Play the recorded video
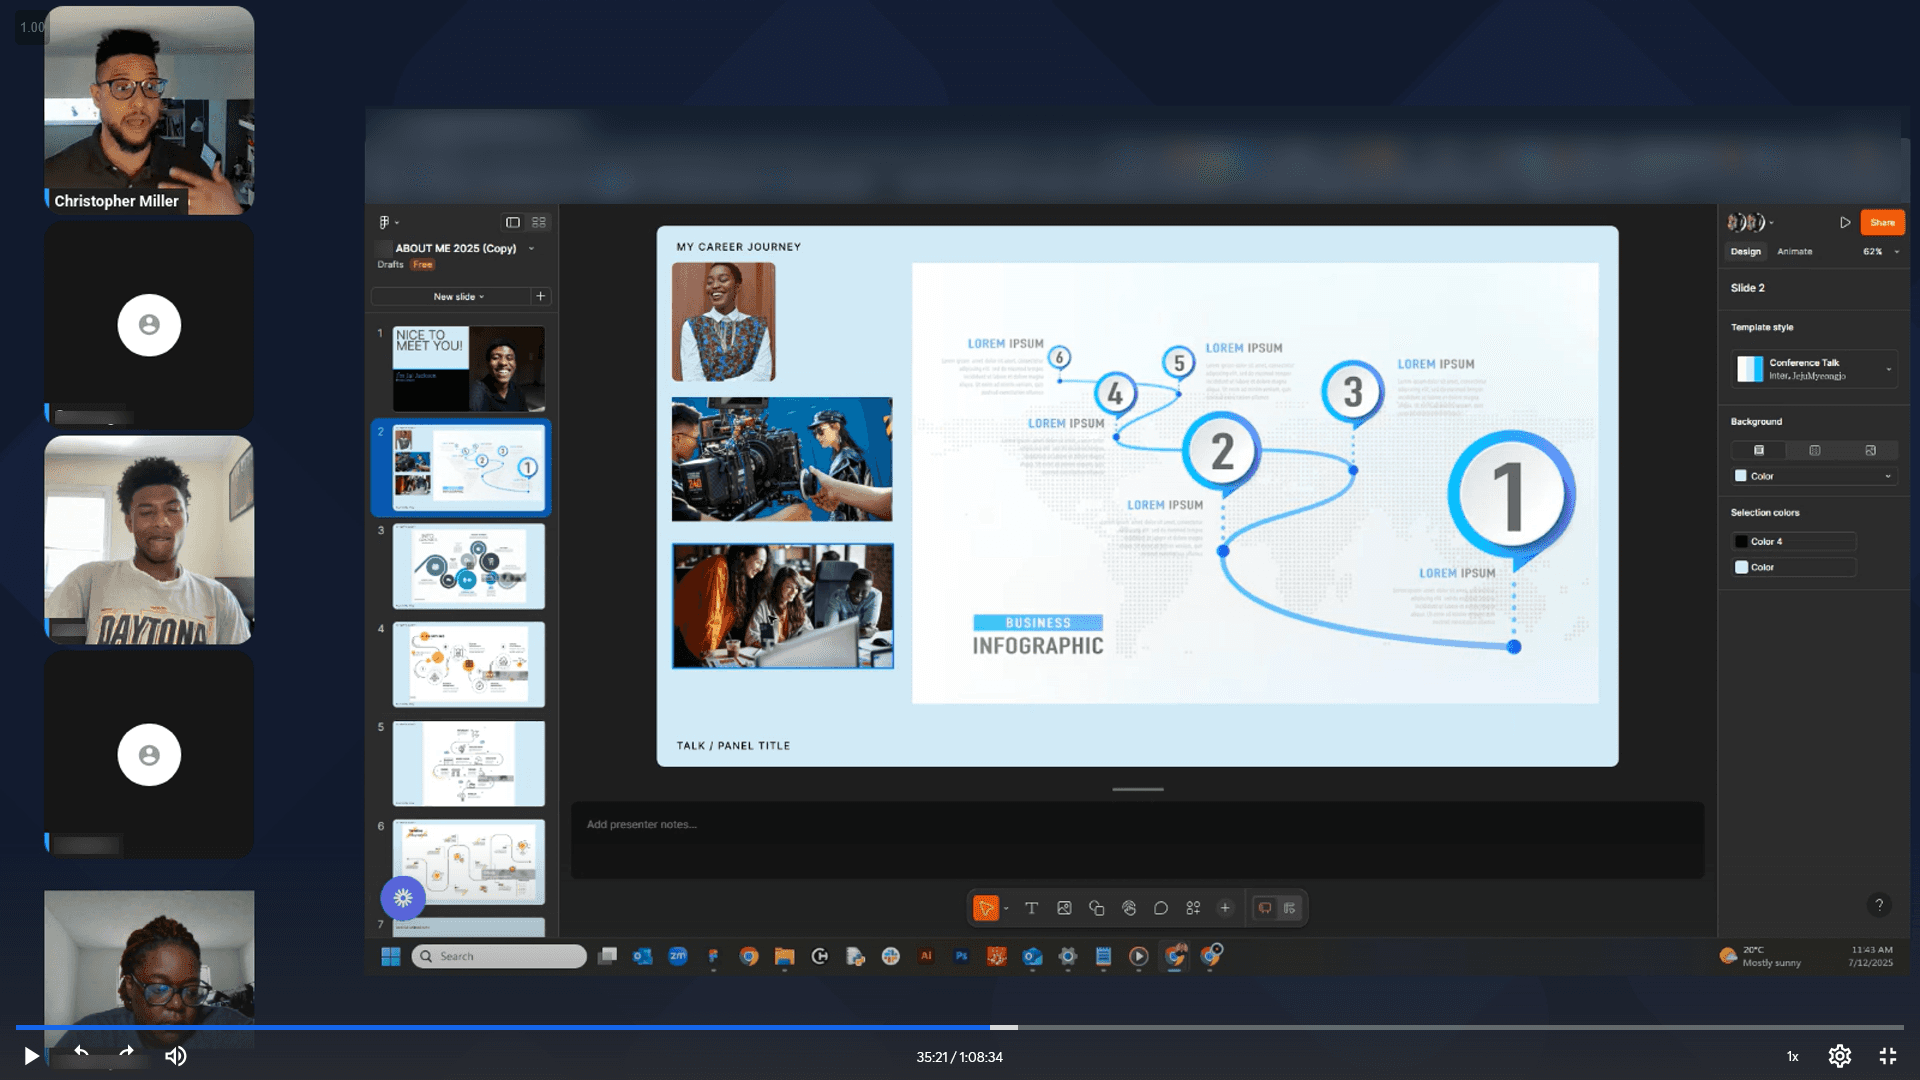Viewport: 1920px width, 1080px height. pos(30,1056)
